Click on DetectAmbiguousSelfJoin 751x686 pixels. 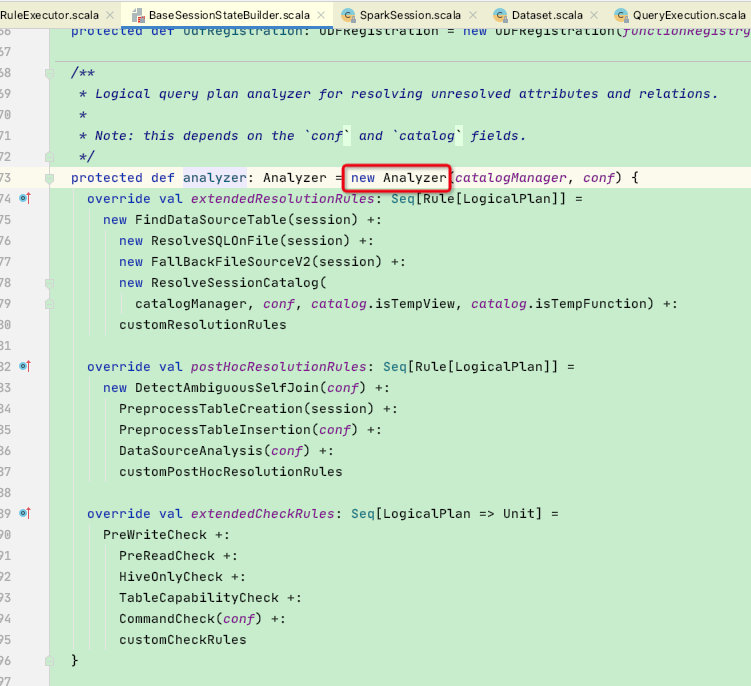pyautogui.click(x=227, y=388)
